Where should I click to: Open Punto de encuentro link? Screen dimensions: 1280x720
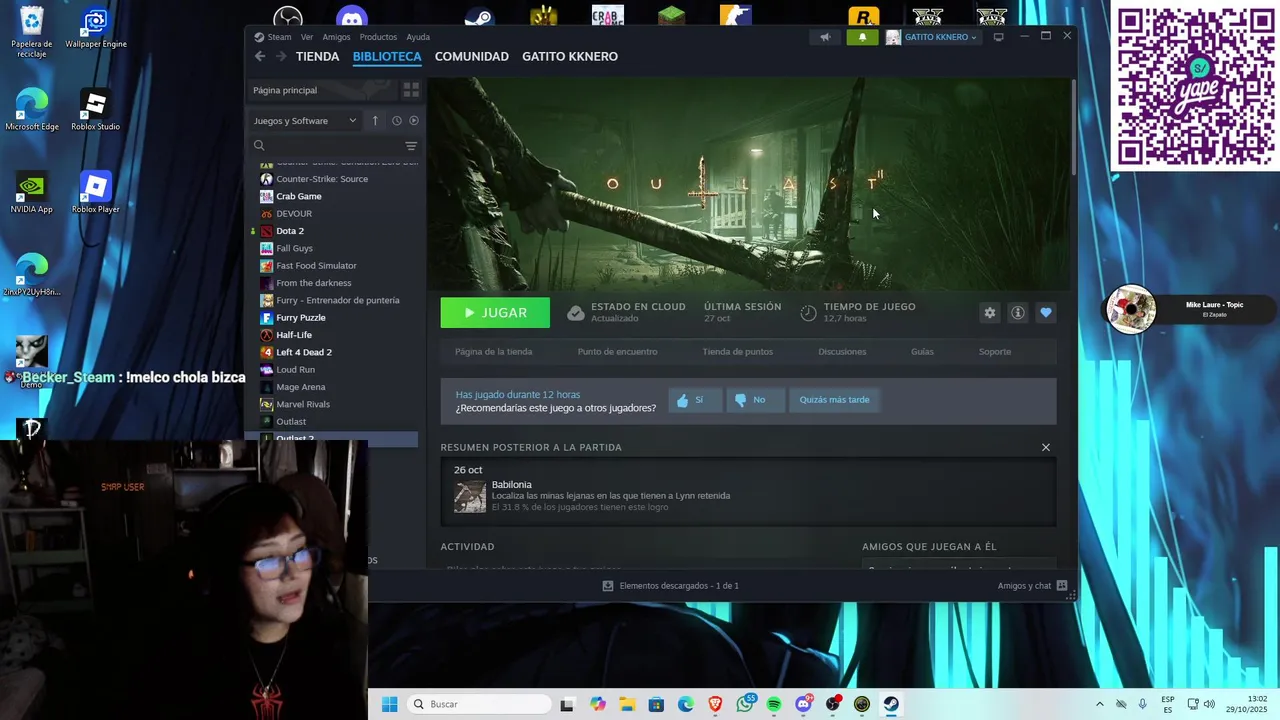pyautogui.click(x=618, y=352)
